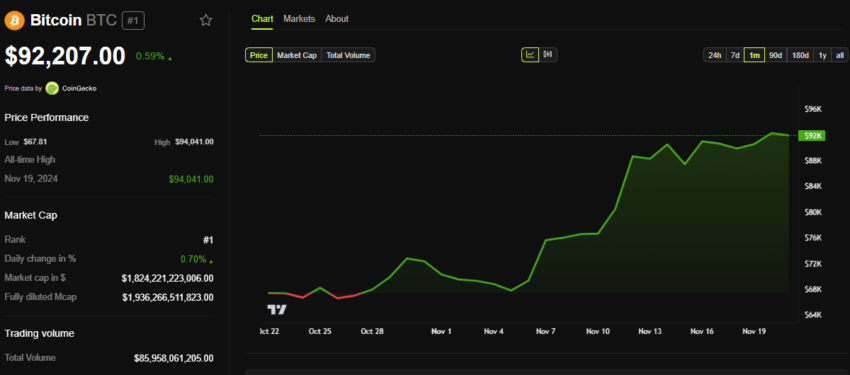Set the chart range to 90d

pyautogui.click(x=775, y=55)
